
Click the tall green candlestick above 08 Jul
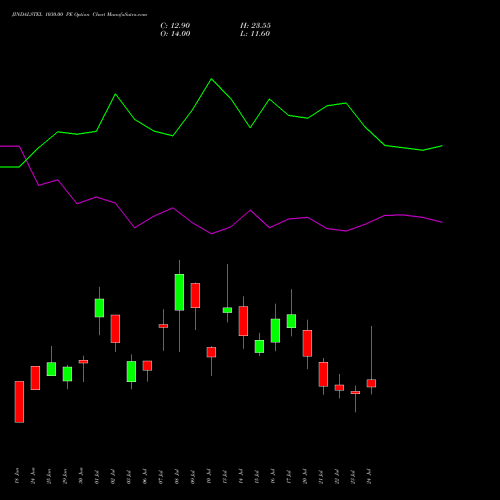179,292
